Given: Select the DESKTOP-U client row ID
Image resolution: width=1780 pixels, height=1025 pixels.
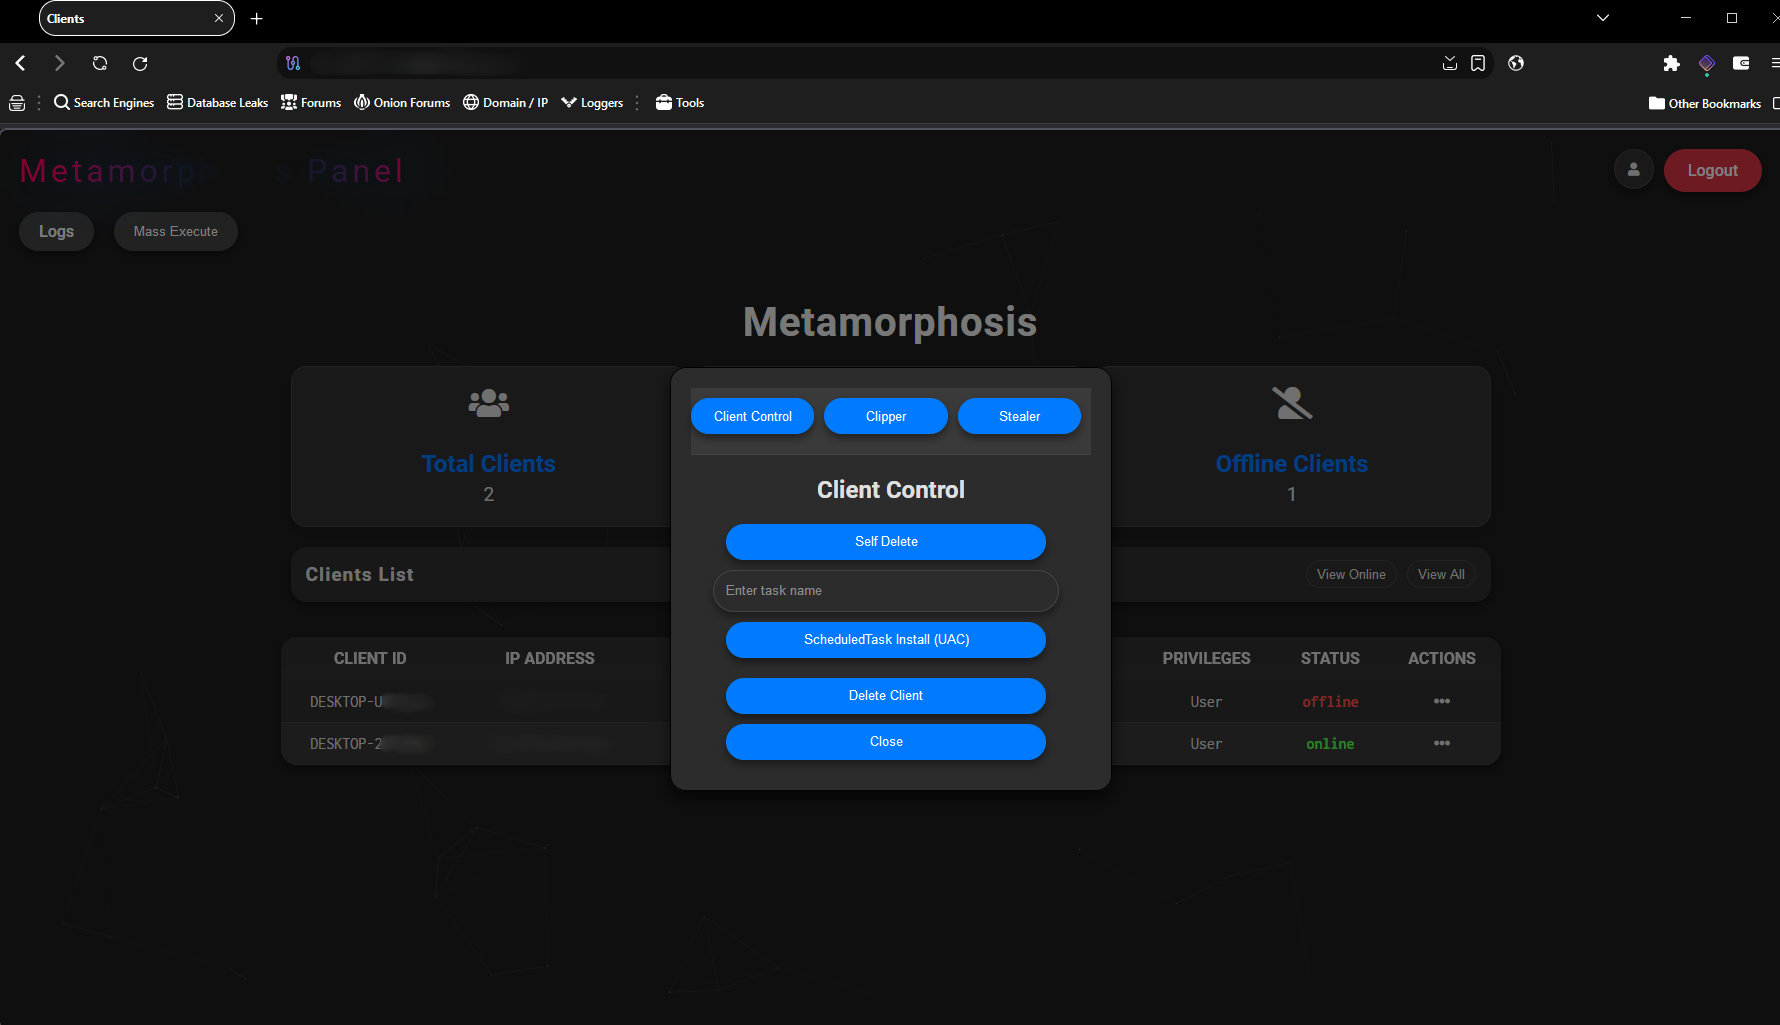Looking at the screenshot, I should tap(369, 702).
